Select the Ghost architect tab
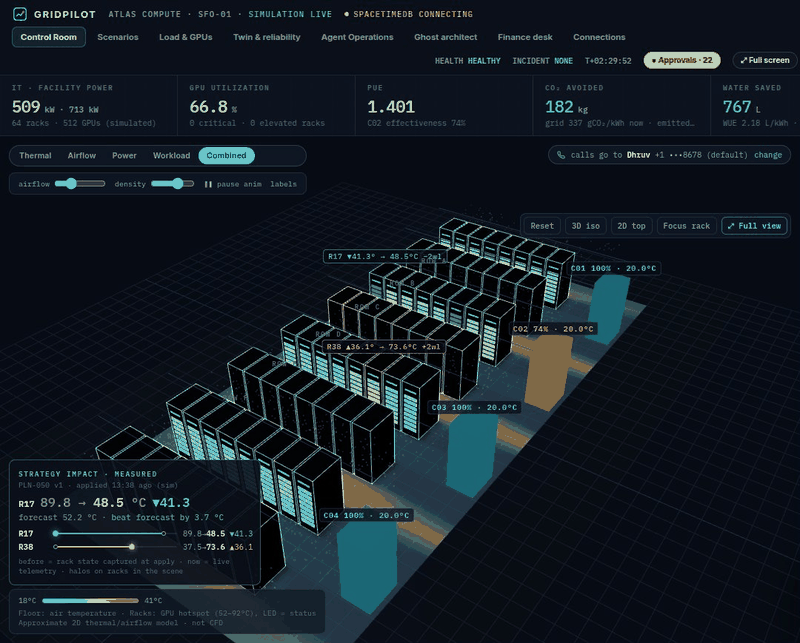 445,37
